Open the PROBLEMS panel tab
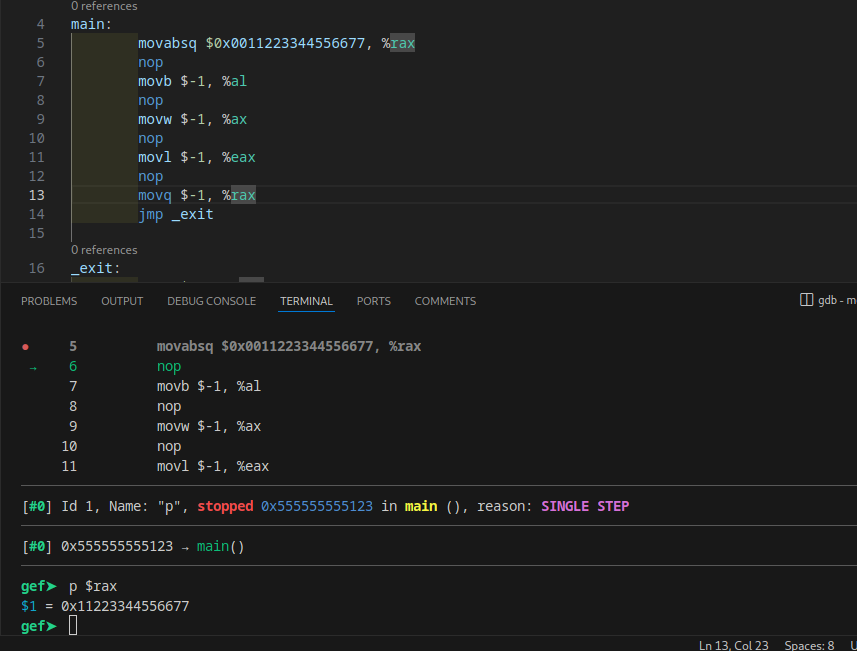The width and height of the screenshot is (857, 651). click(x=49, y=301)
